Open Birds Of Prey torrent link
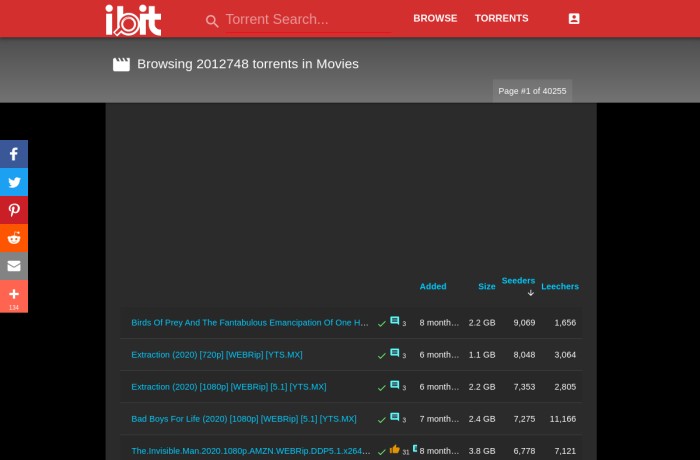This screenshot has height=460, width=700. click(250, 322)
